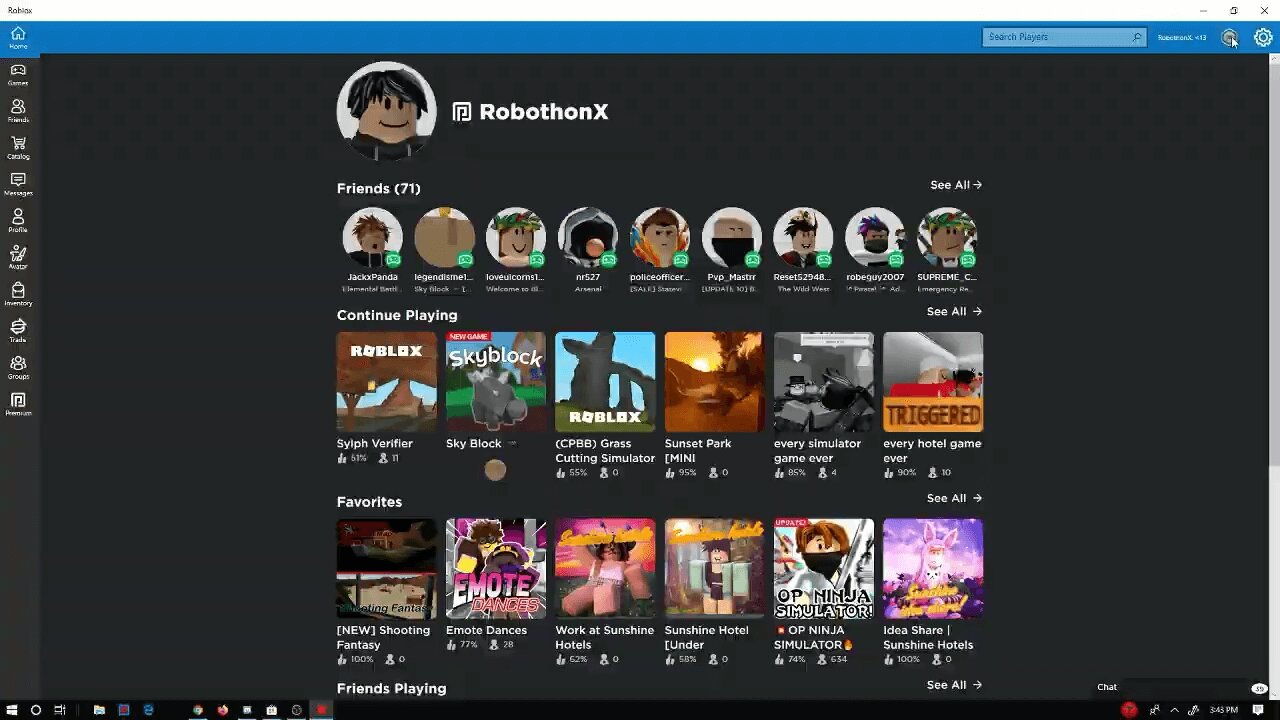Open the Grass Cutting Simulator thumbnail
The image size is (1280, 720).
point(605,382)
